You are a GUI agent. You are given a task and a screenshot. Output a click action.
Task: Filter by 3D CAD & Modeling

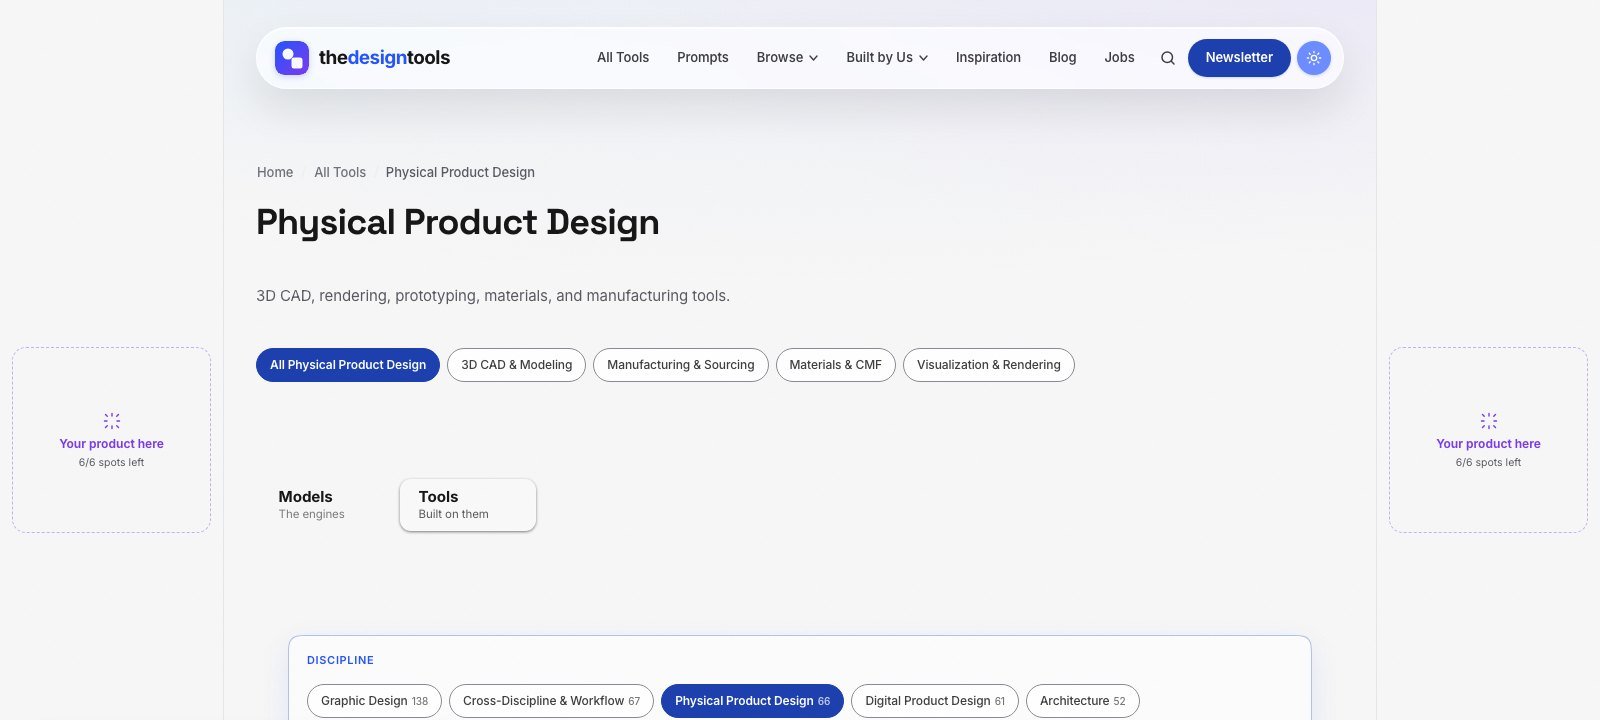click(x=517, y=365)
